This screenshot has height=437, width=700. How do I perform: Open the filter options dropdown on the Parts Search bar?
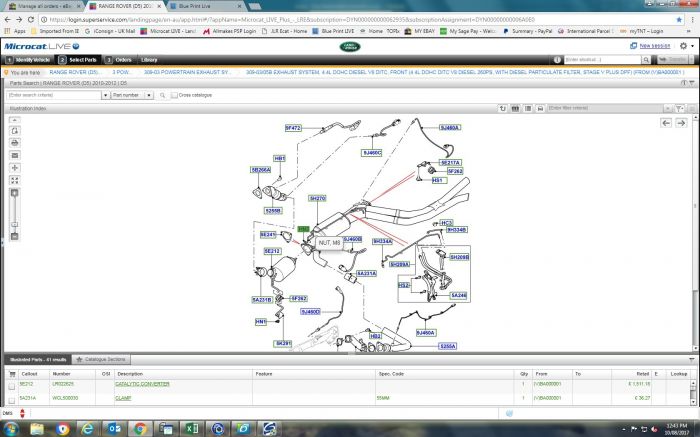point(692,83)
